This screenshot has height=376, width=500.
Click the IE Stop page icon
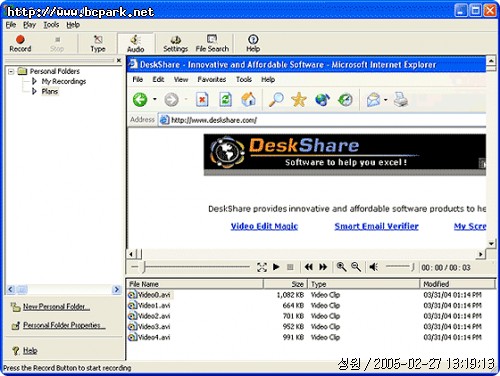[x=202, y=100]
